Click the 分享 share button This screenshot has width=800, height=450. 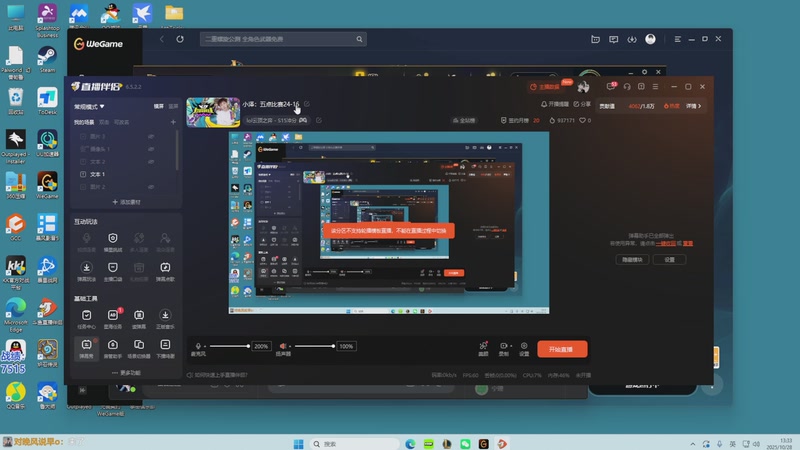tap(582, 104)
